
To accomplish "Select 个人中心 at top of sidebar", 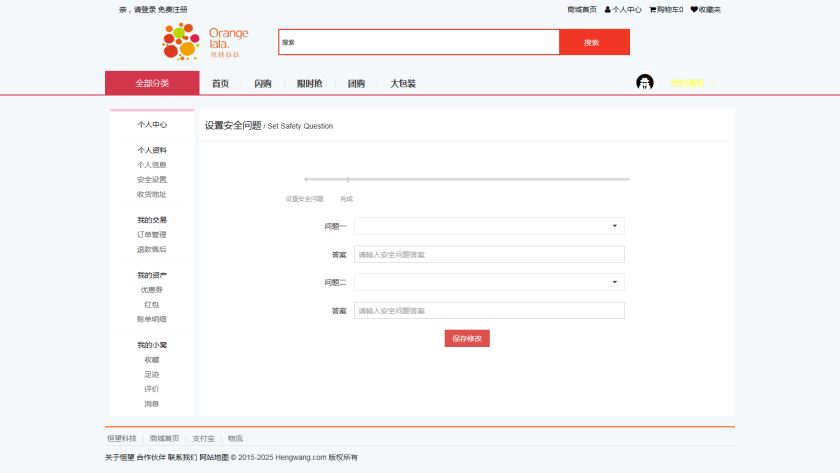I will pos(152,124).
